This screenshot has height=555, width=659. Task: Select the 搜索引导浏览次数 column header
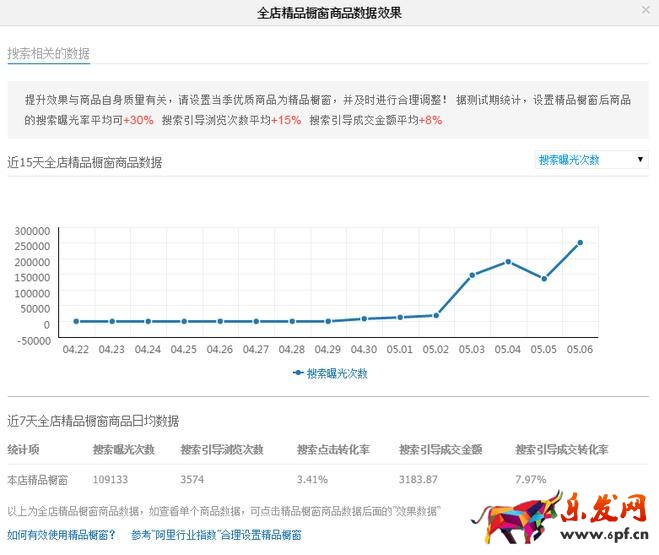click(222, 450)
